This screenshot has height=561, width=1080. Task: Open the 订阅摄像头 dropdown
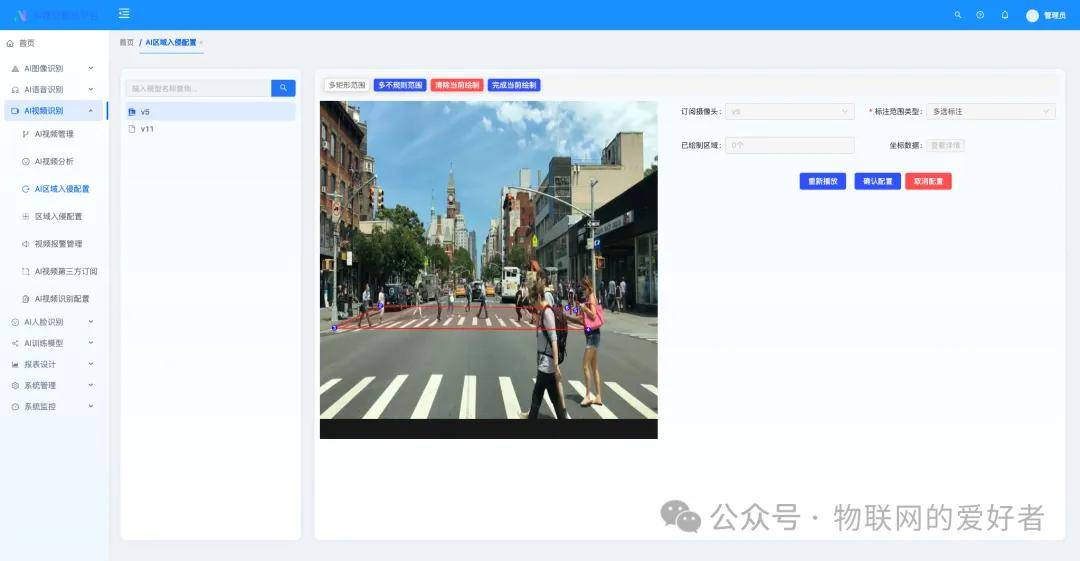click(789, 112)
